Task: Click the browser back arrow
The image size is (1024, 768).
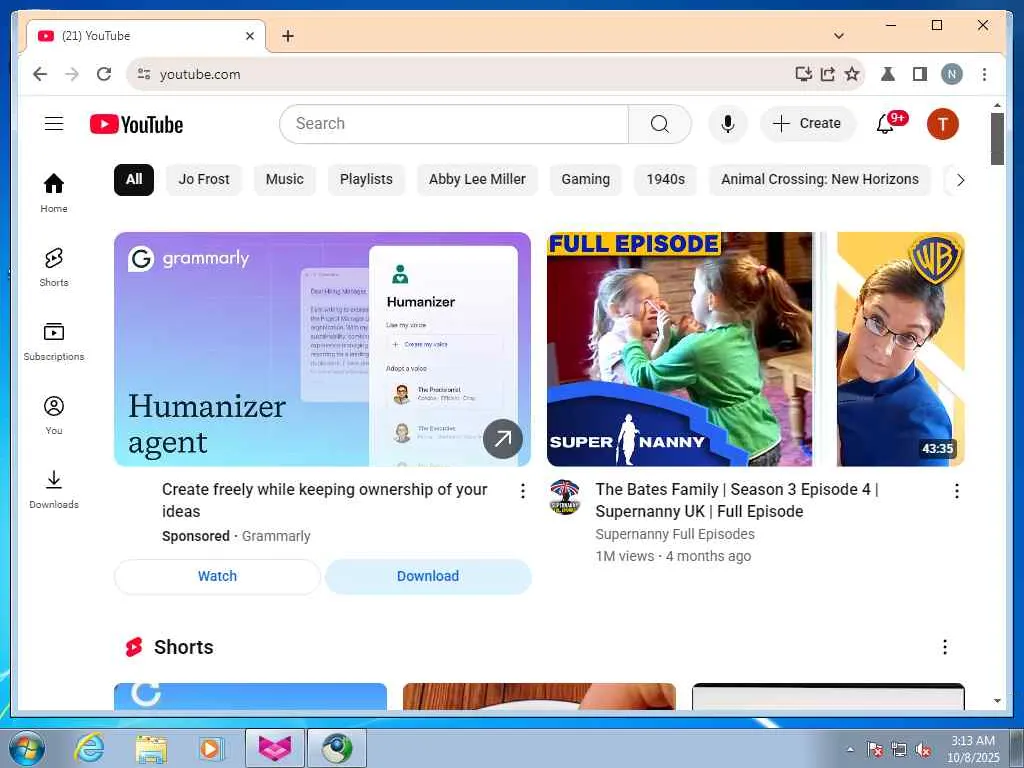Action: (40, 74)
